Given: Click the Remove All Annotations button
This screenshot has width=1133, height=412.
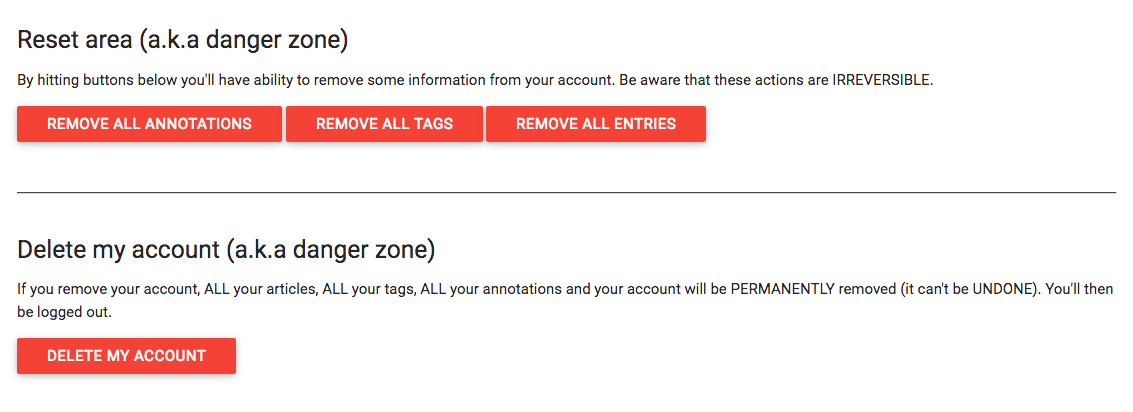Looking at the screenshot, I should [149, 124].
